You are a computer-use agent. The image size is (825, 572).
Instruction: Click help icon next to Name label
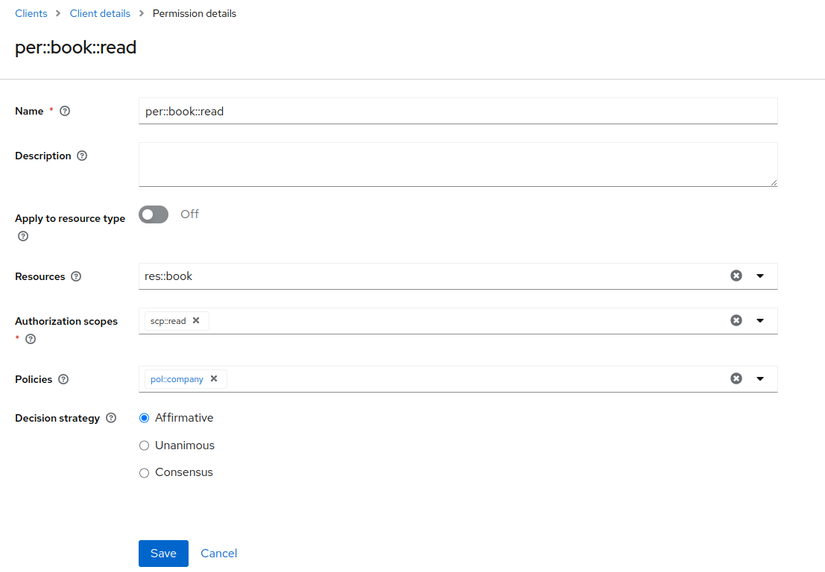pos(65,111)
